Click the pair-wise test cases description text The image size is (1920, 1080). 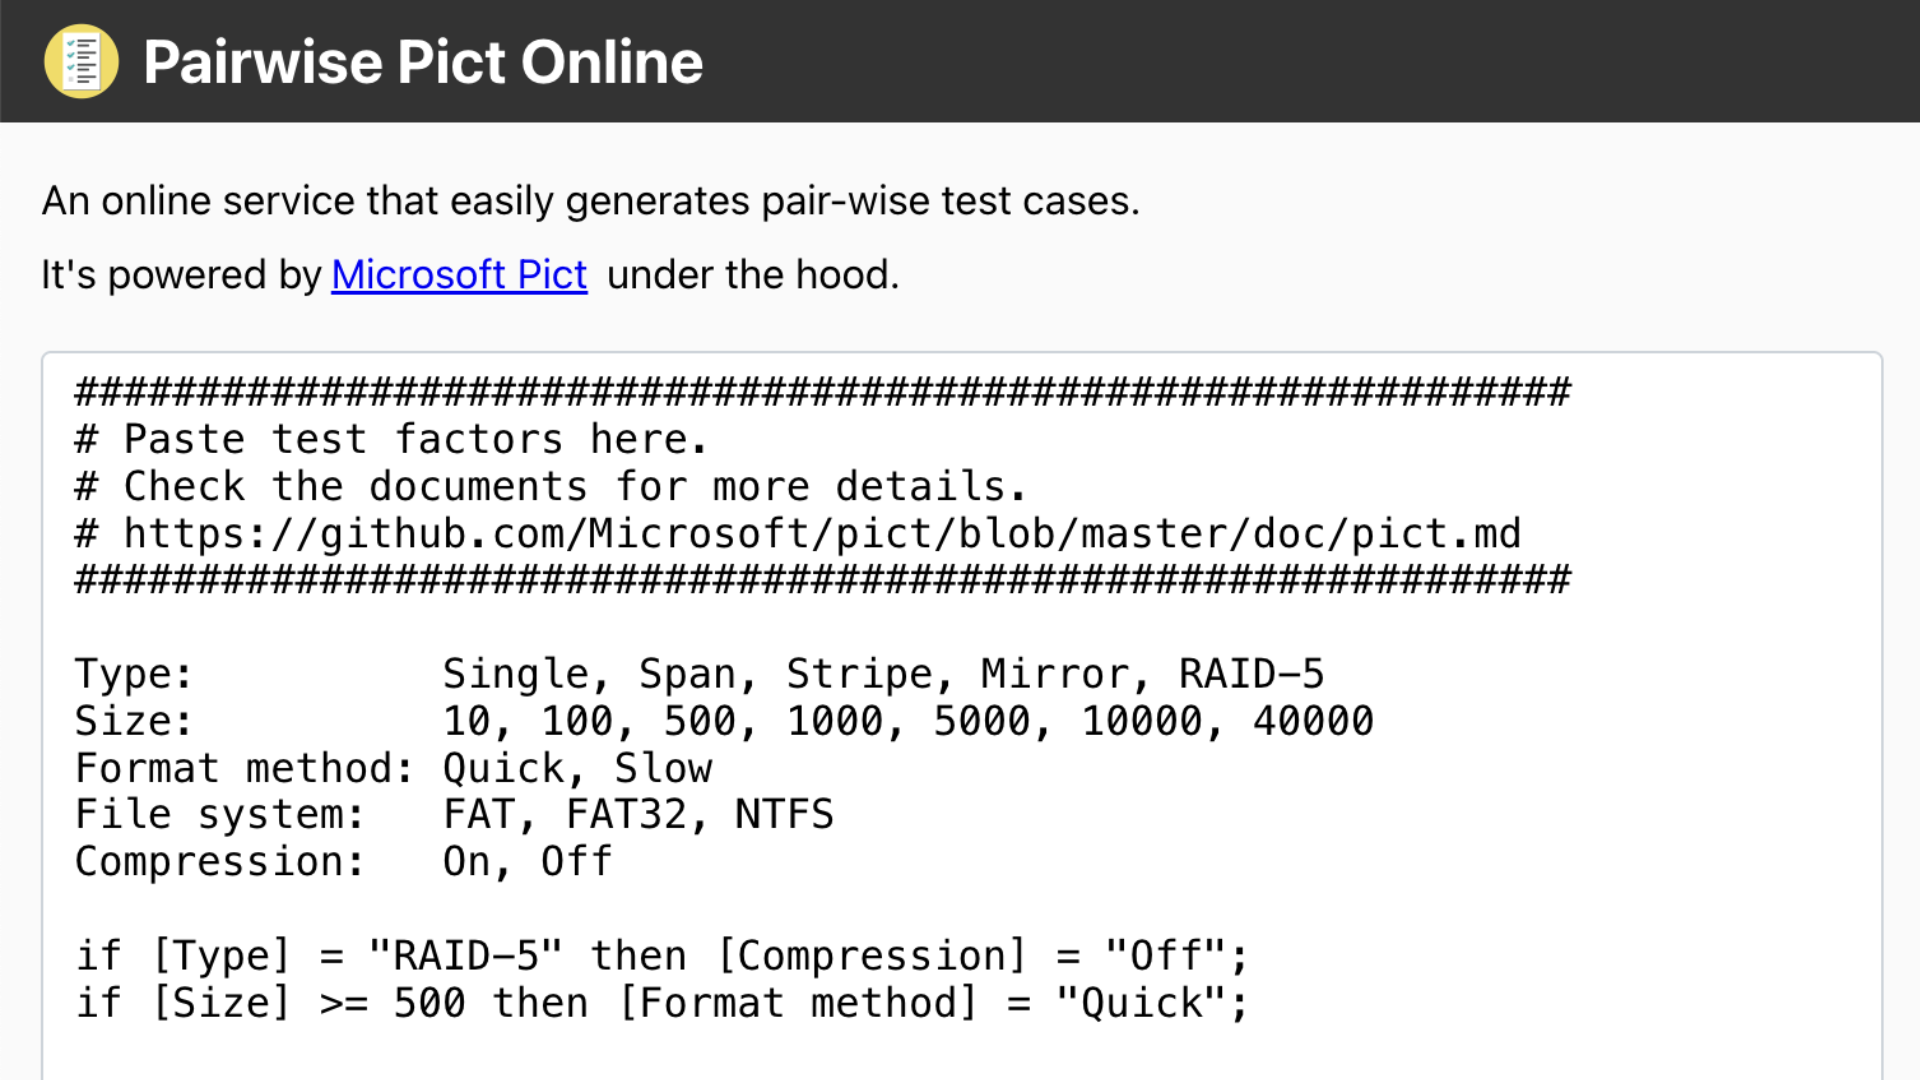point(590,200)
